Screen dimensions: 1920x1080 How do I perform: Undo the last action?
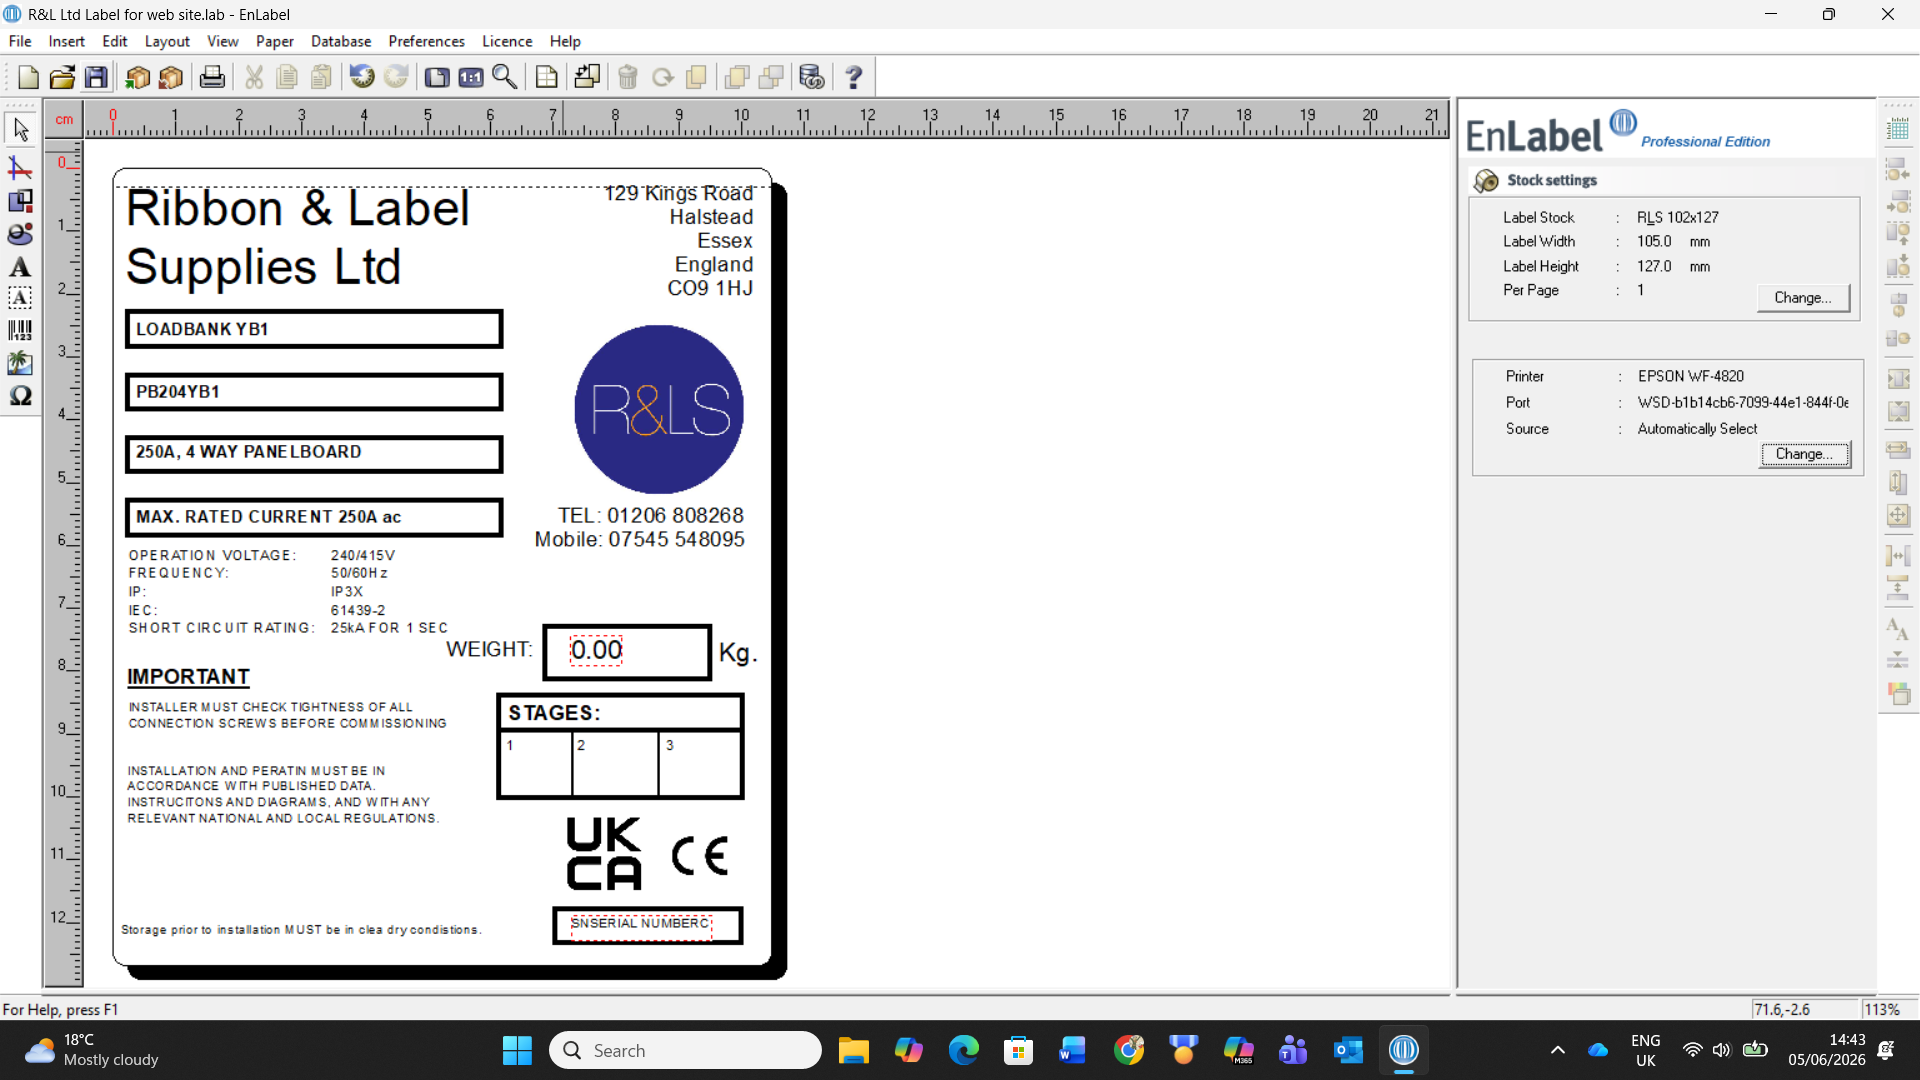click(362, 77)
